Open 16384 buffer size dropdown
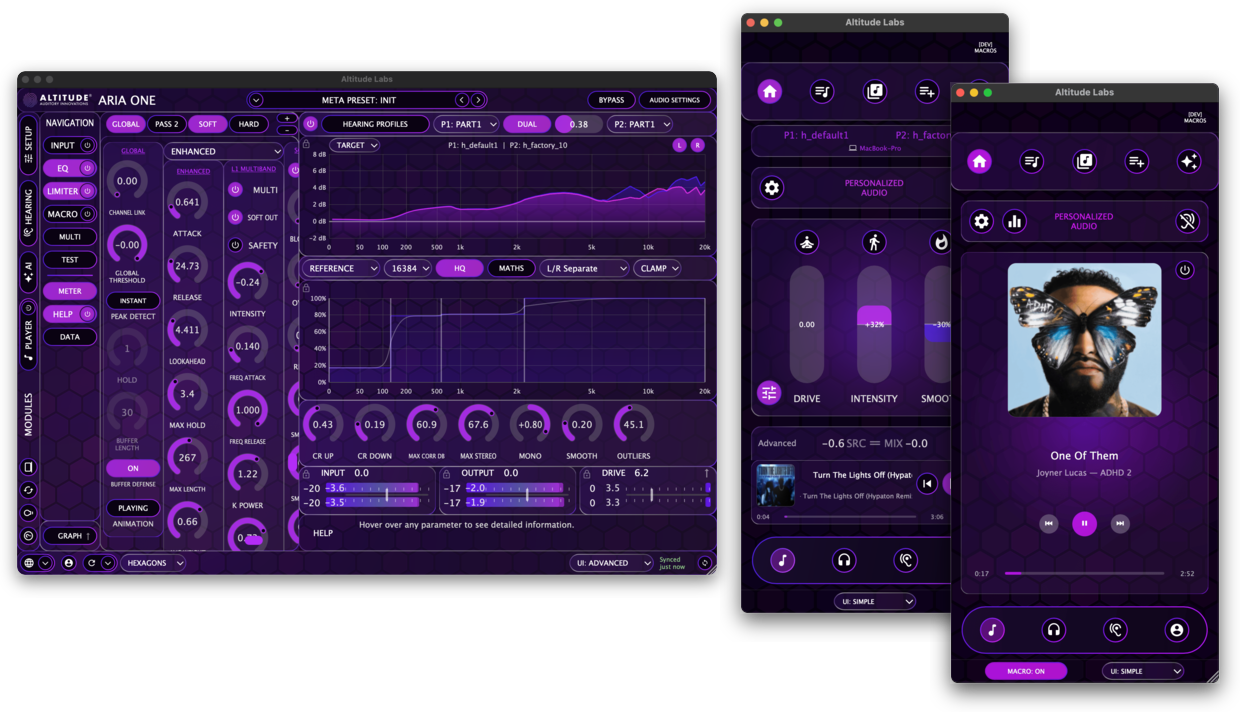 408,268
